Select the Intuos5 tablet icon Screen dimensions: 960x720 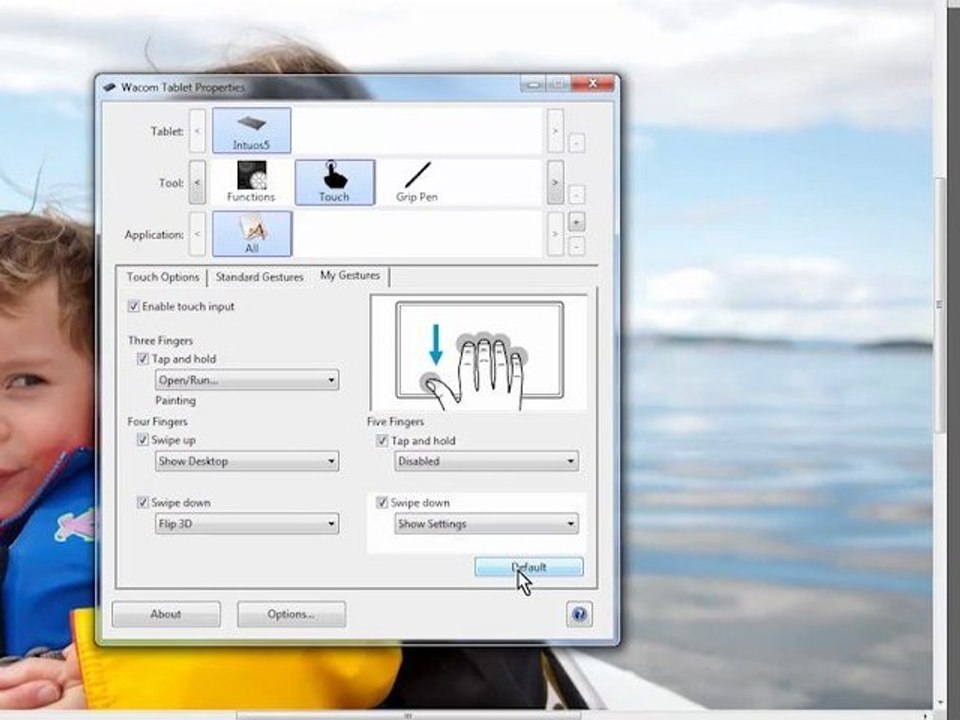click(252, 130)
